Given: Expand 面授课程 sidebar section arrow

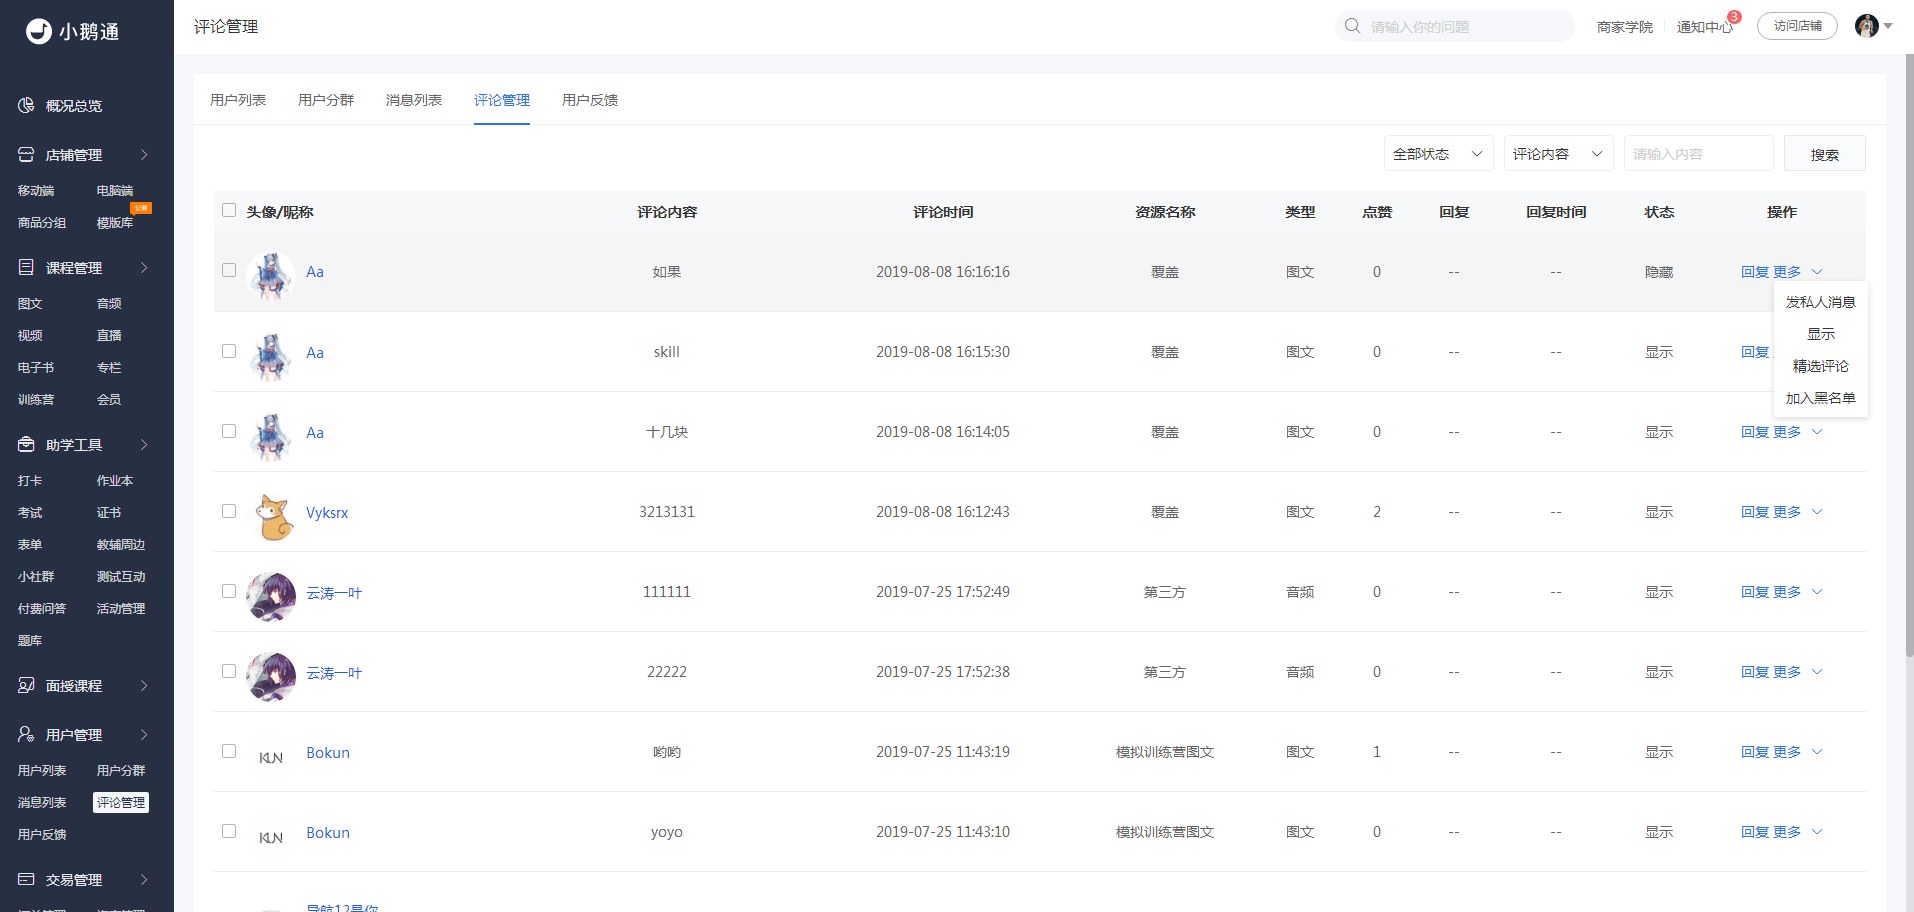Looking at the screenshot, I should point(144,685).
